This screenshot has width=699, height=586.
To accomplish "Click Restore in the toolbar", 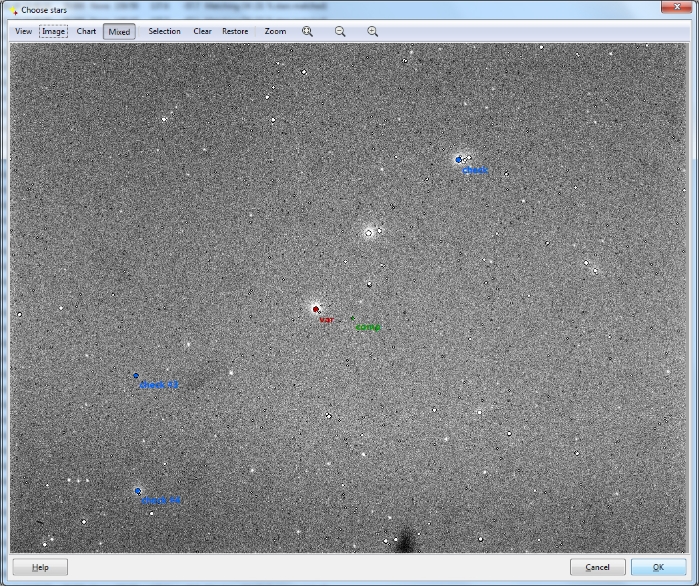I will click(235, 31).
